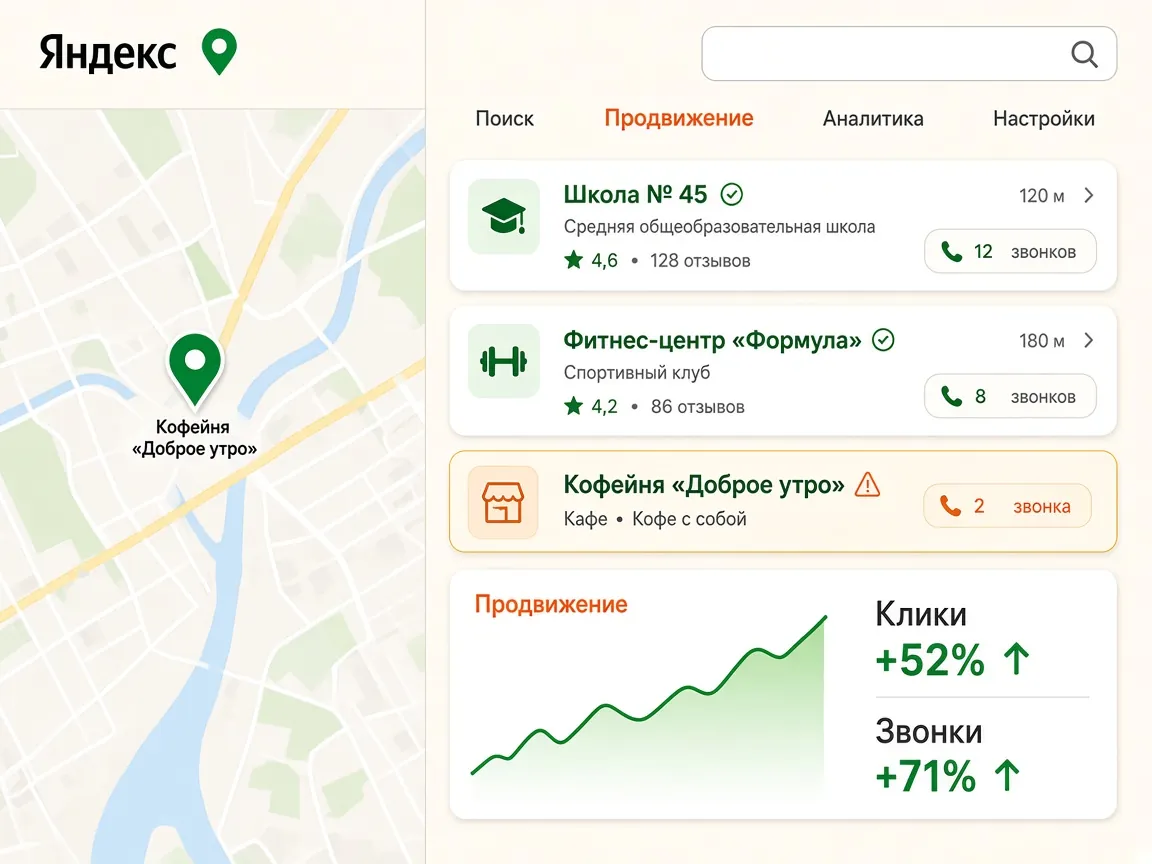
Task: Click the 8 звонков button
Action: [x=1010, y=396]
